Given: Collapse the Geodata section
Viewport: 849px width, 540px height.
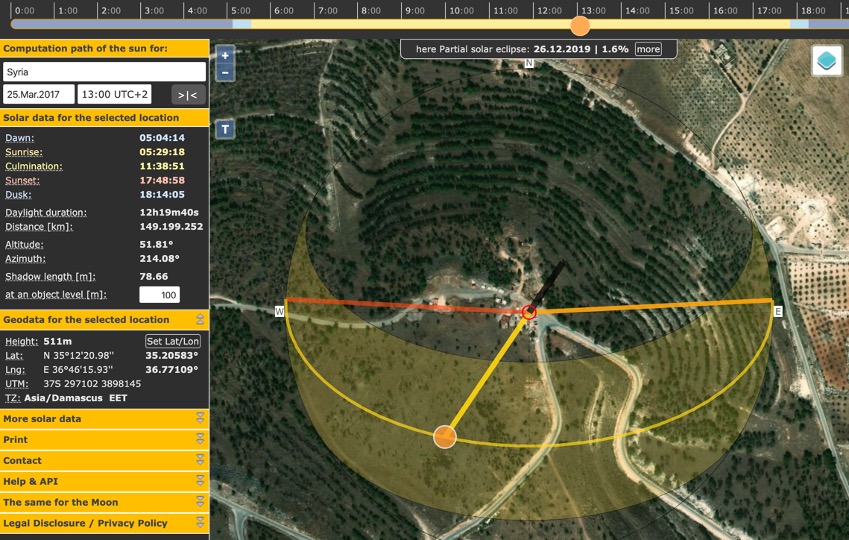Looking at the screenshot, I should (200, 320).
